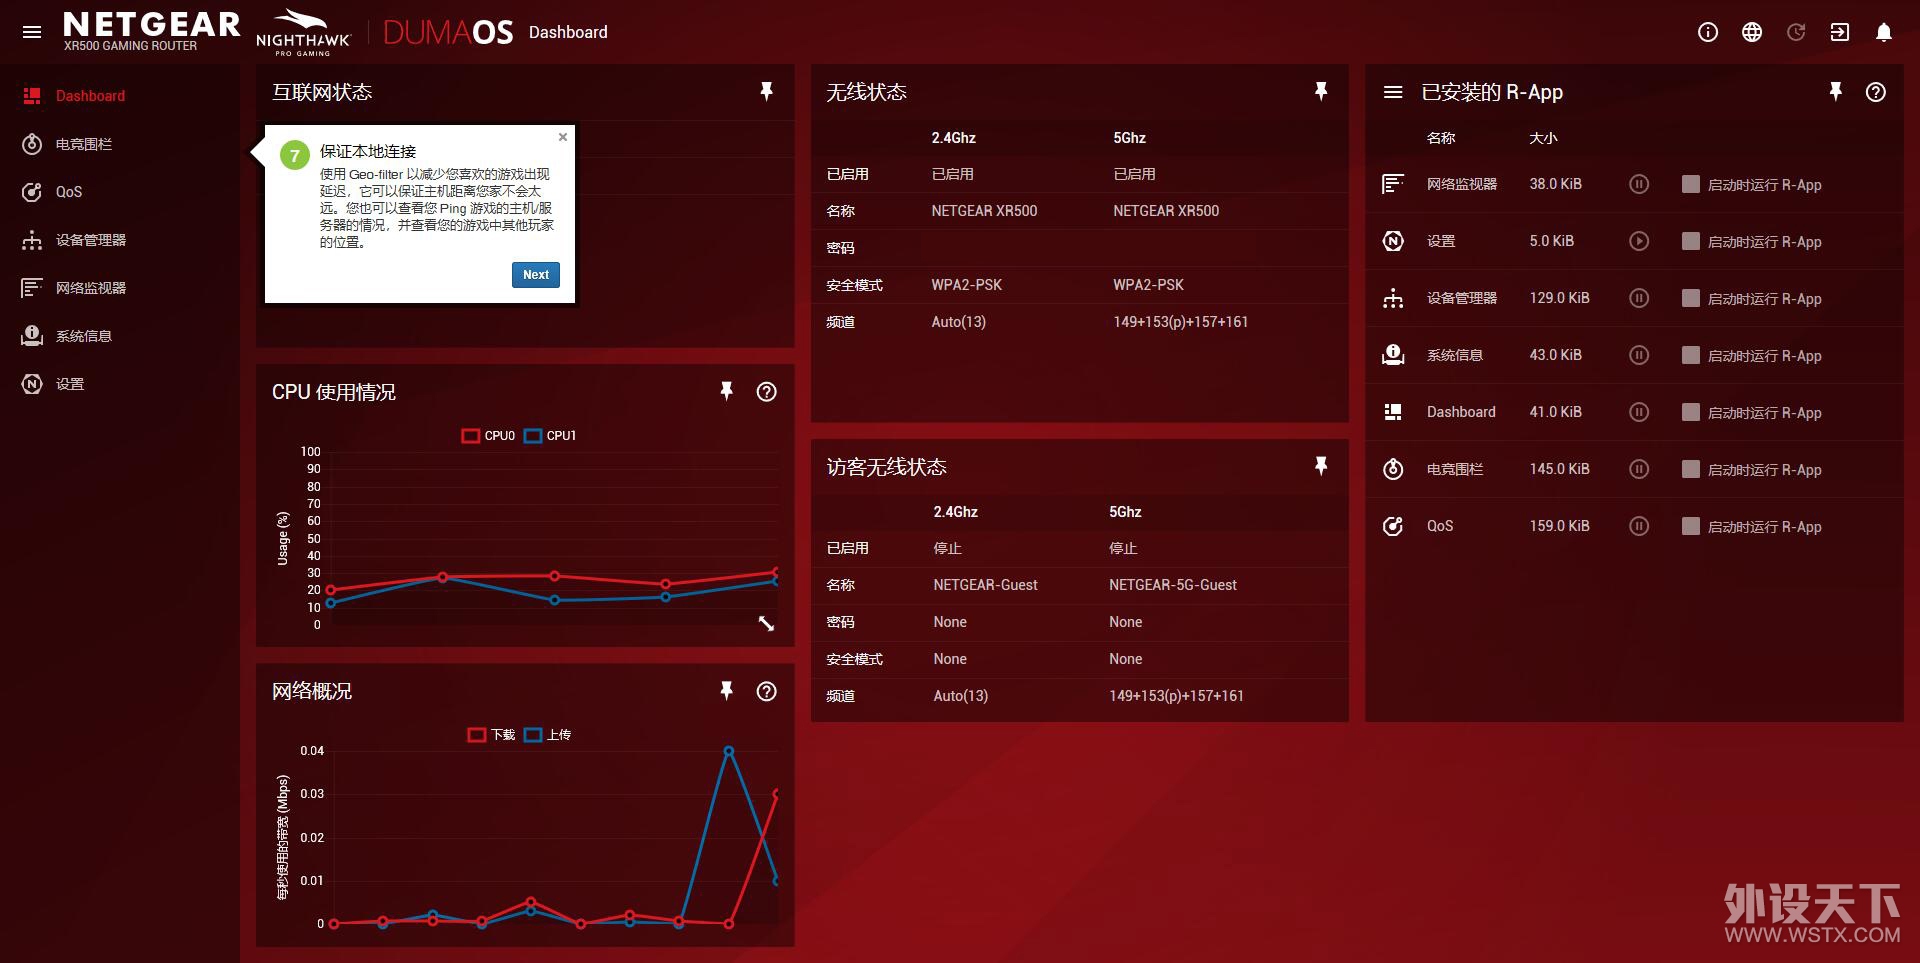Toggle CPU1 legend swatch
1920x963 pixels.
point(533,436)
